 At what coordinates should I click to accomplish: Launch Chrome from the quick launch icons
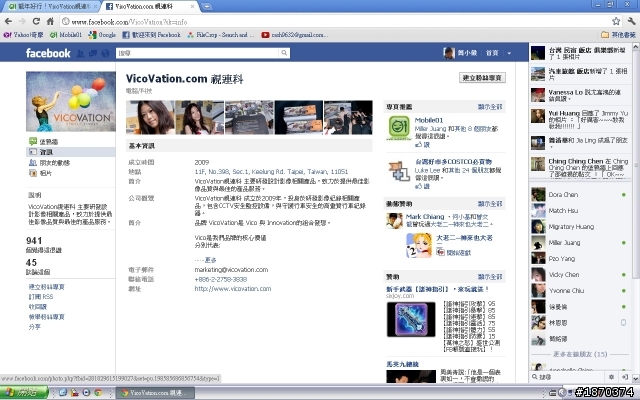pos(98,393)
